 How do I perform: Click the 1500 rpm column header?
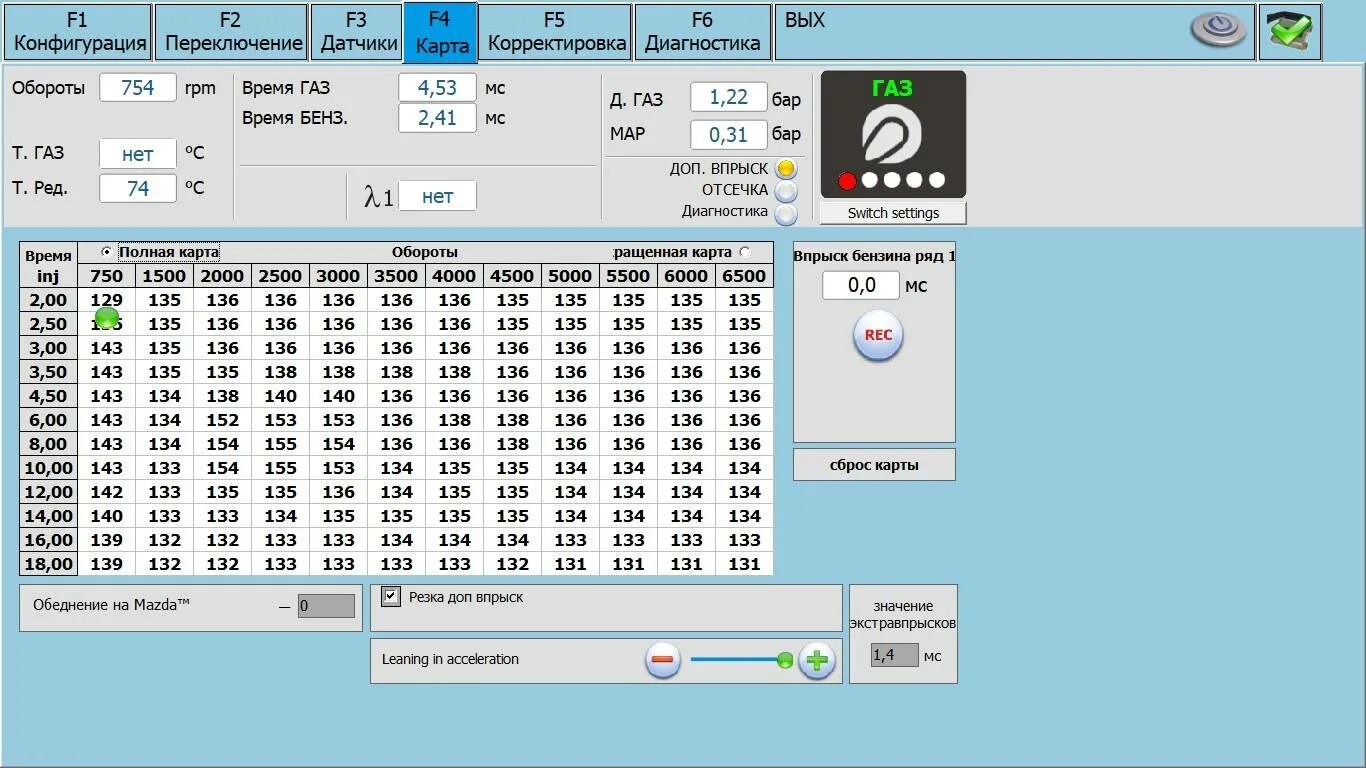[x=165, y=276]
